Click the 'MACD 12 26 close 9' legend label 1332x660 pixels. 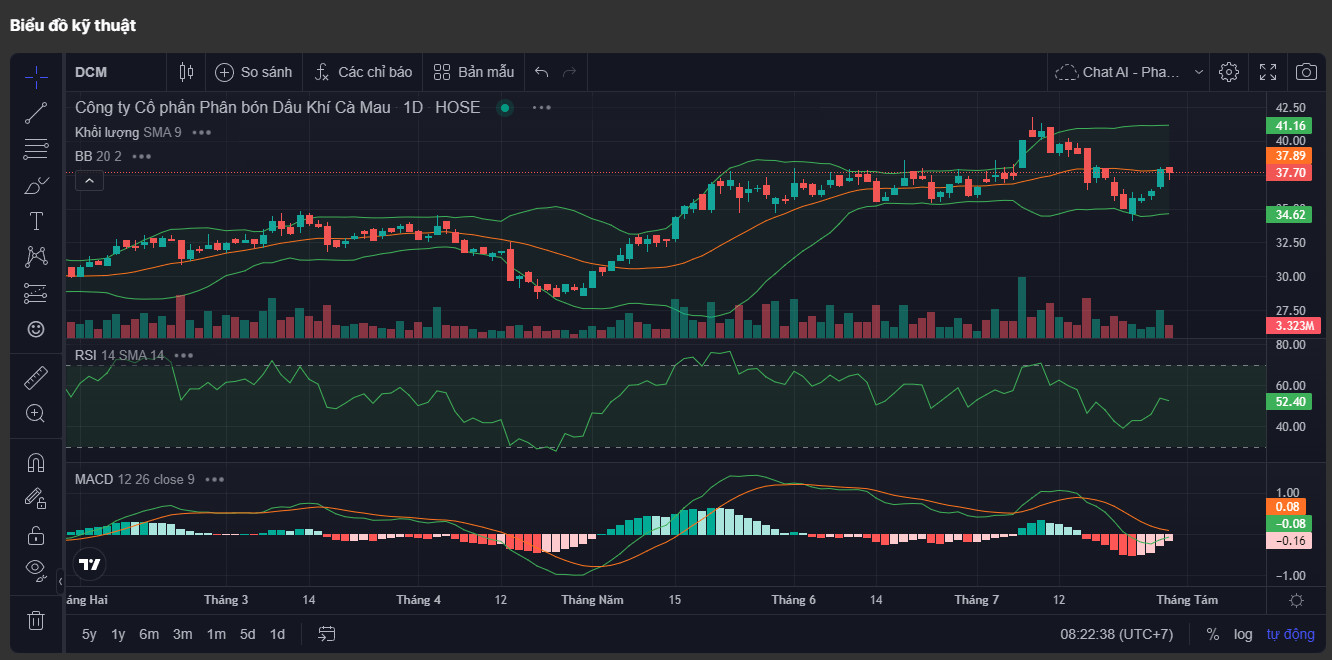coord(135,479)
